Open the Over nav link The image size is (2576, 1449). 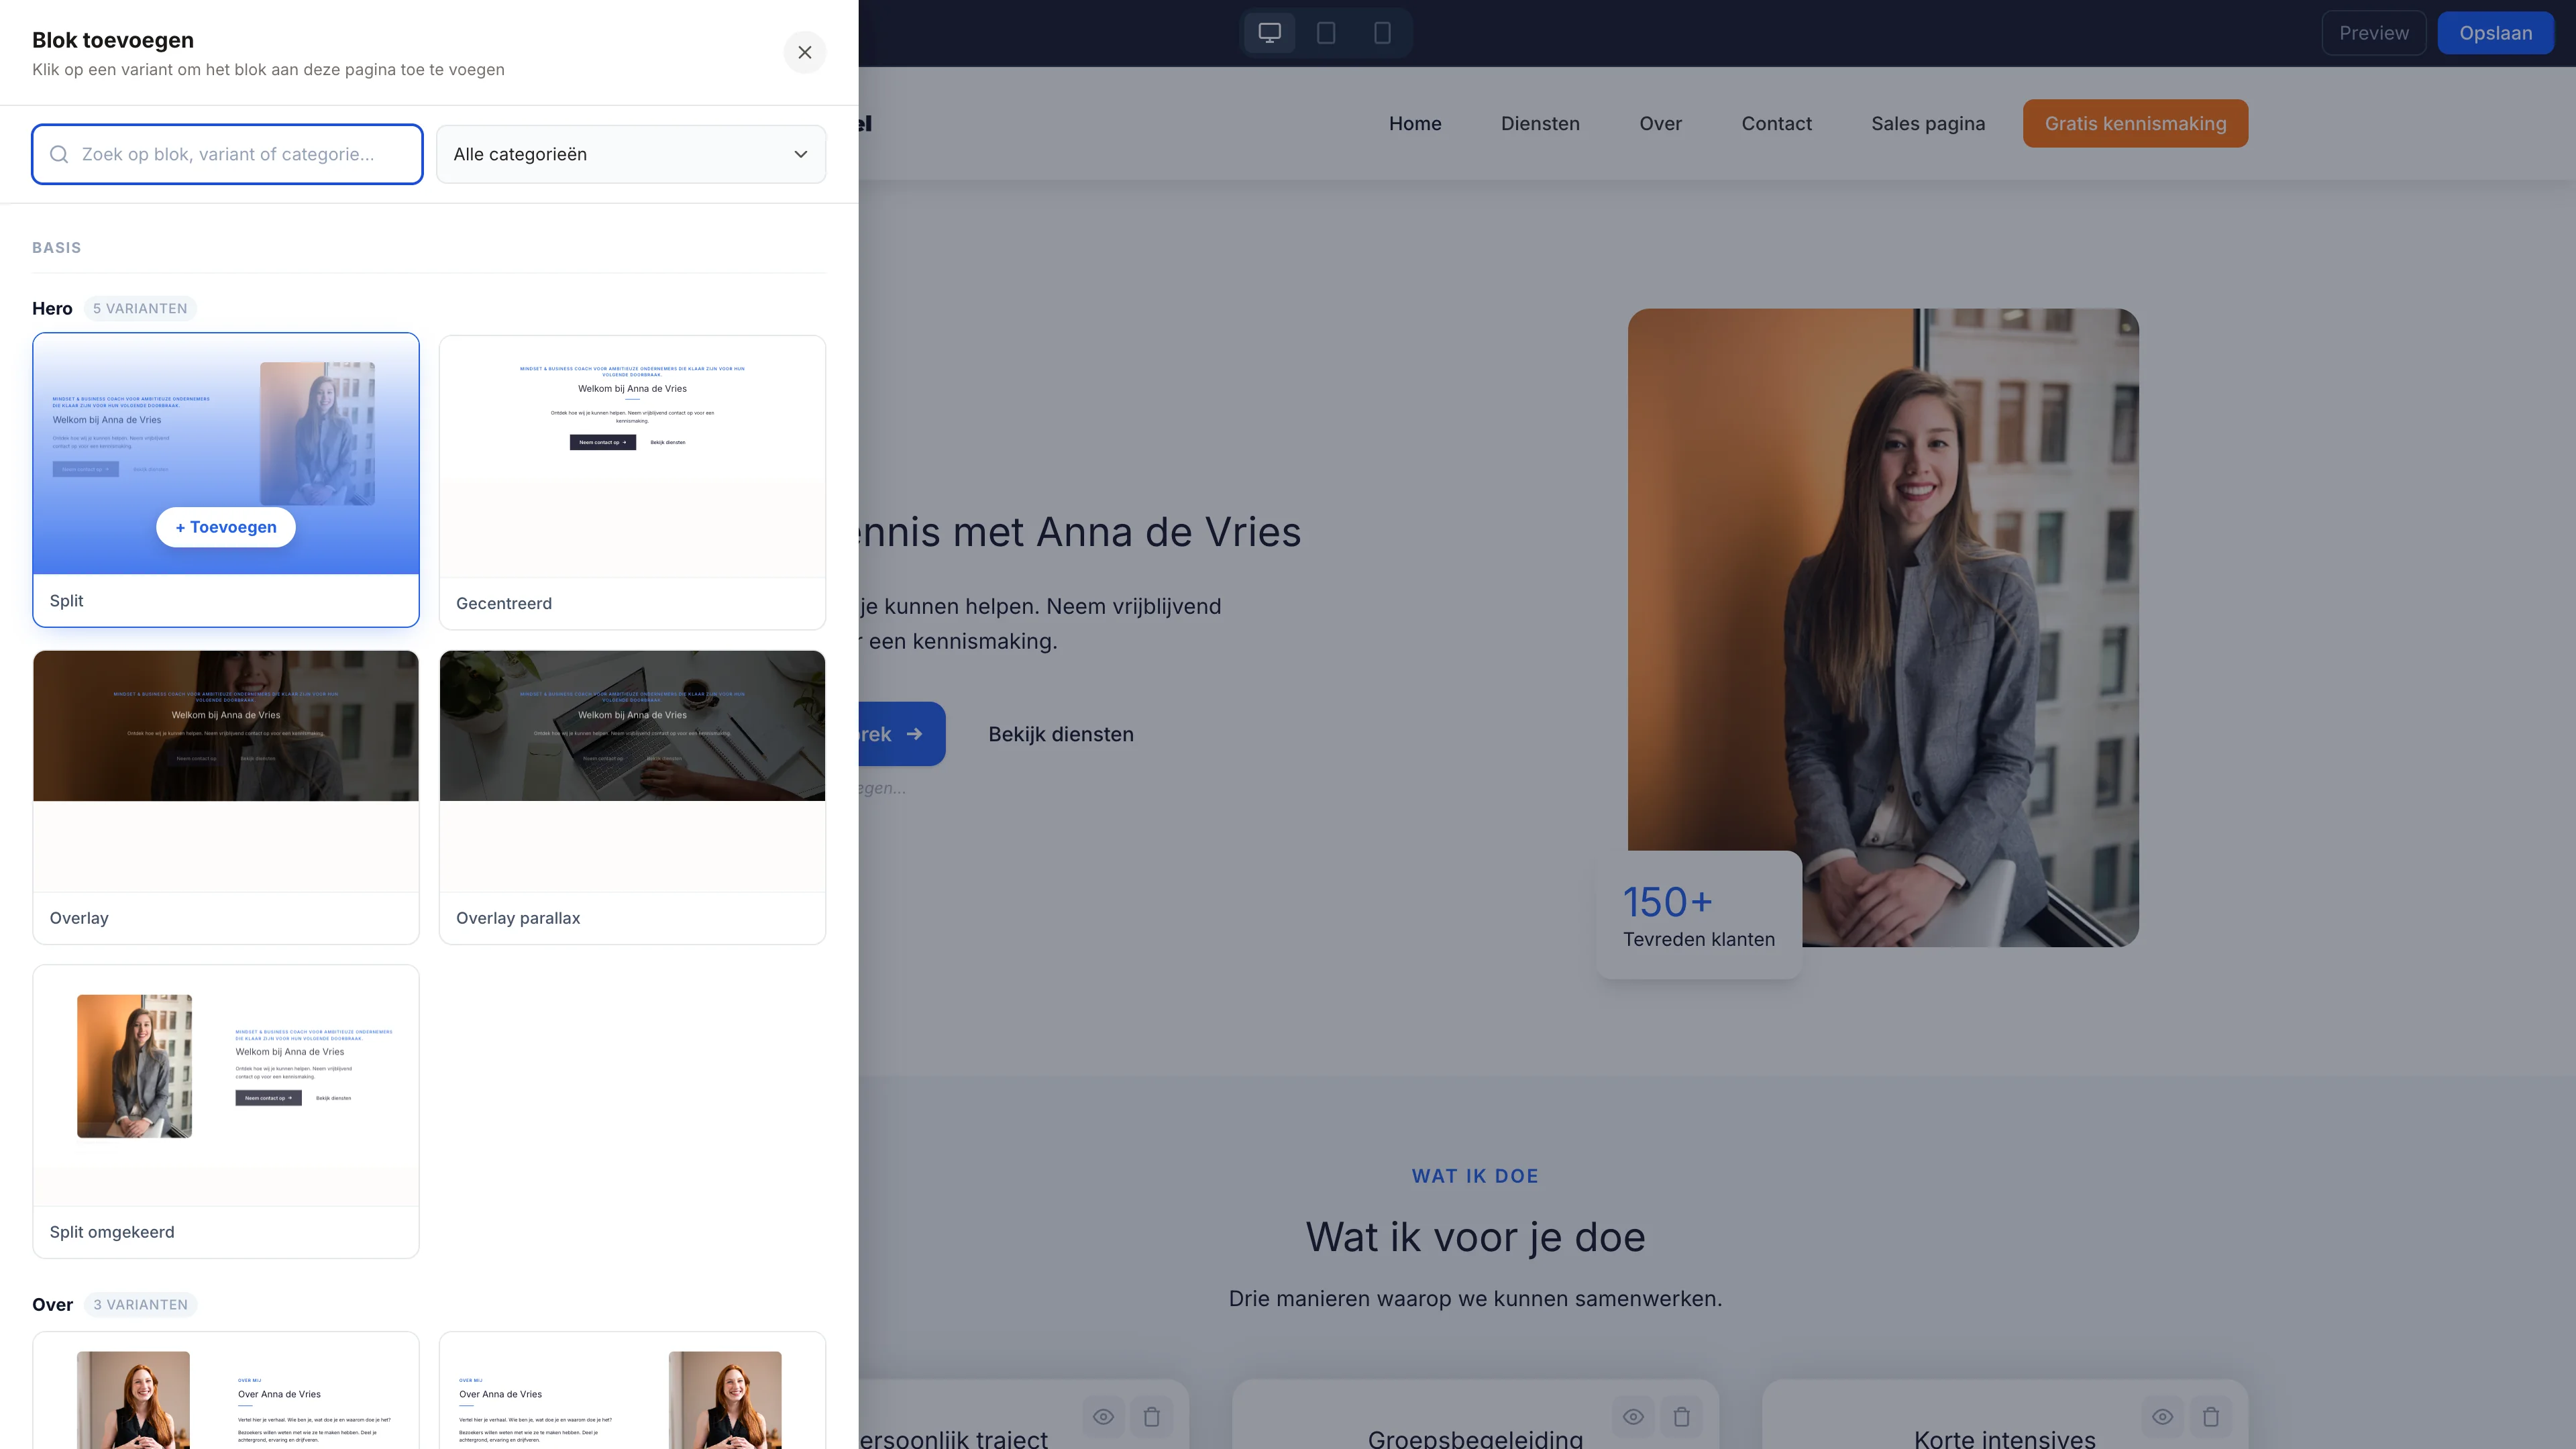(1660, 123)
